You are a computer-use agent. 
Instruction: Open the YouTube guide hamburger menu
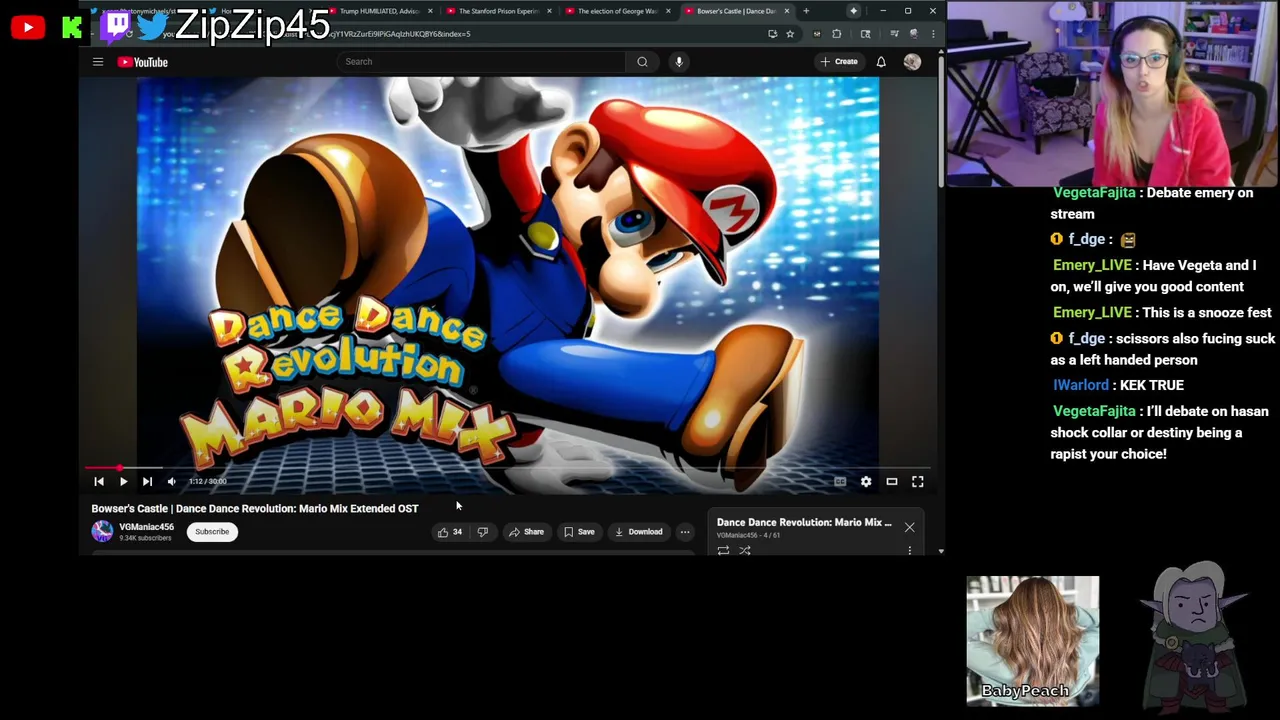pyautogui.click(x=98, y=62)
